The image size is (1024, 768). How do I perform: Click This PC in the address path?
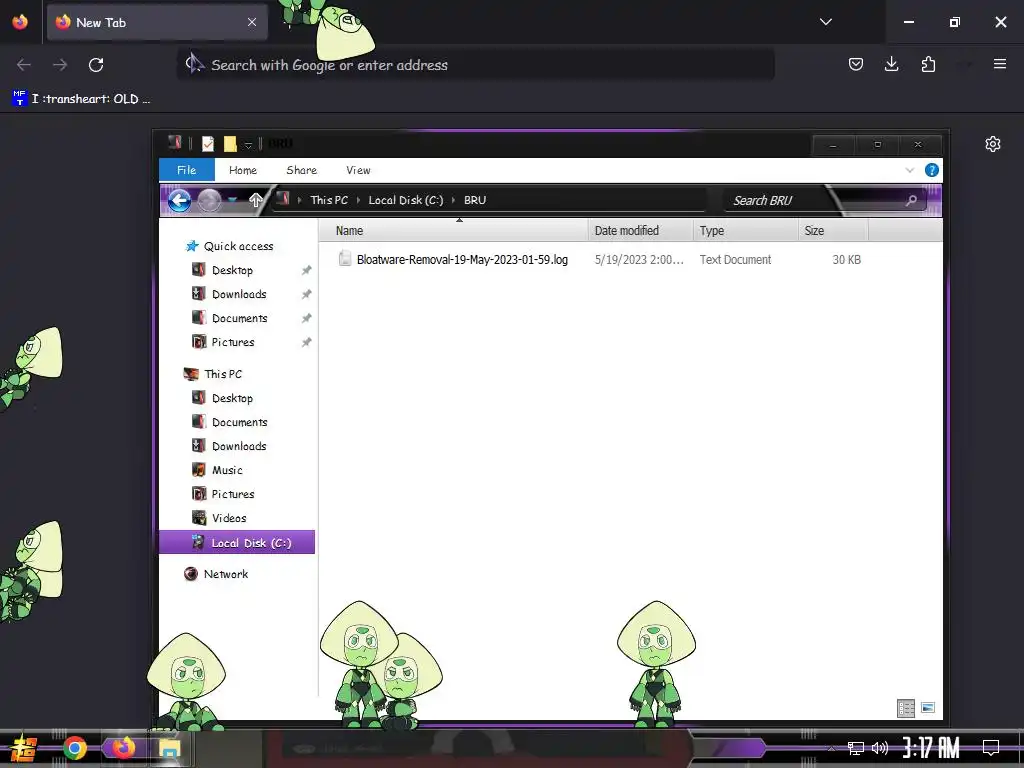click(x=328, y=200)
